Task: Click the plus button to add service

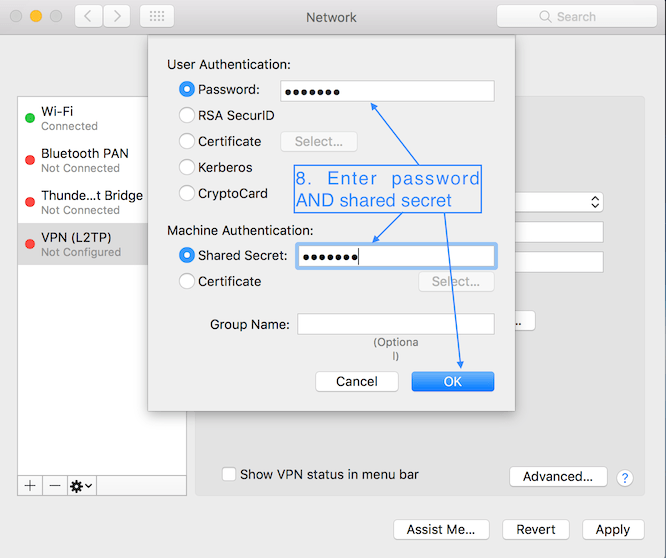Action: (30, 485)
